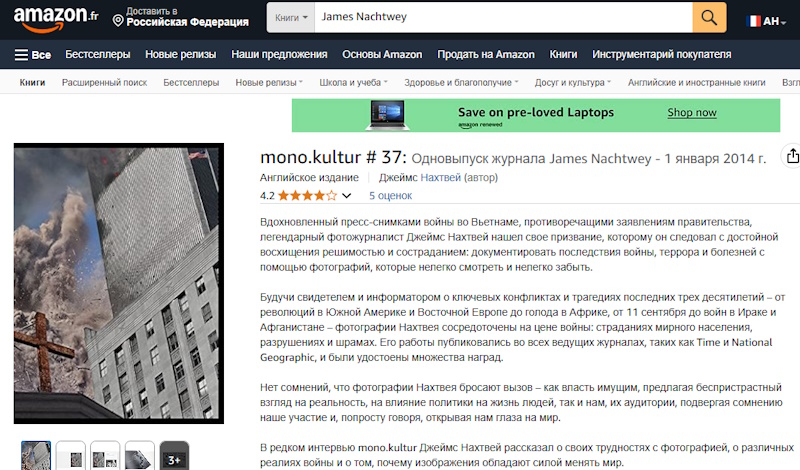Select the first cover thumbnail

click(x=36, y=455)
